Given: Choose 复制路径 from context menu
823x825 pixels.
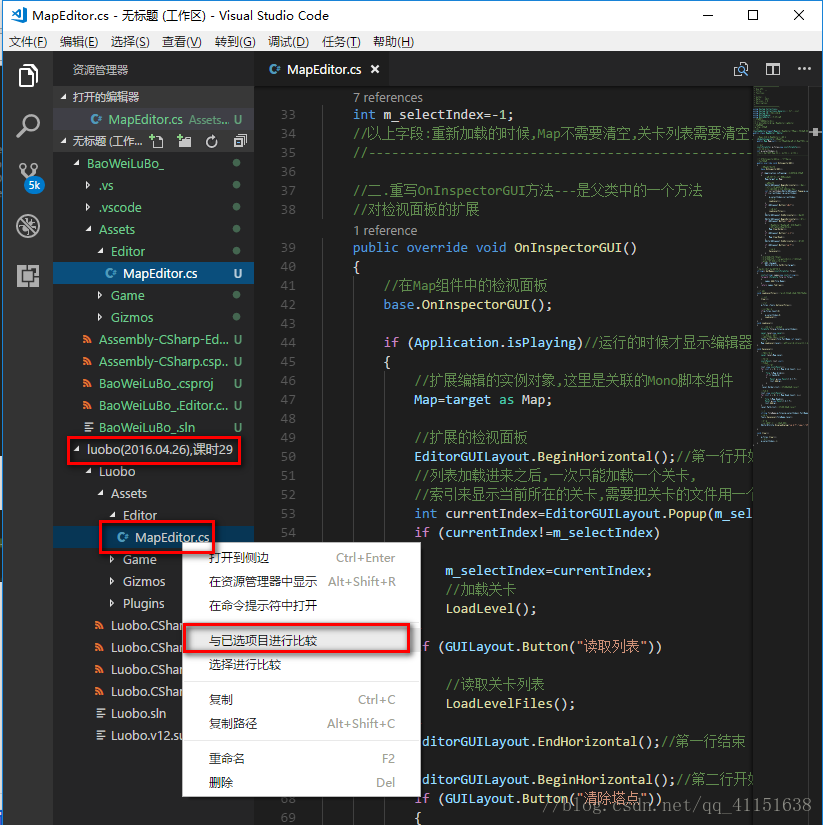Looking at the screenshot, I should [302, 723].
